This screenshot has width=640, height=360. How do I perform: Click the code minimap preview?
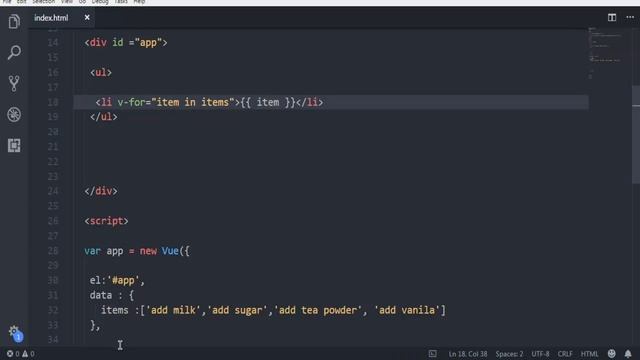point(606,53)
